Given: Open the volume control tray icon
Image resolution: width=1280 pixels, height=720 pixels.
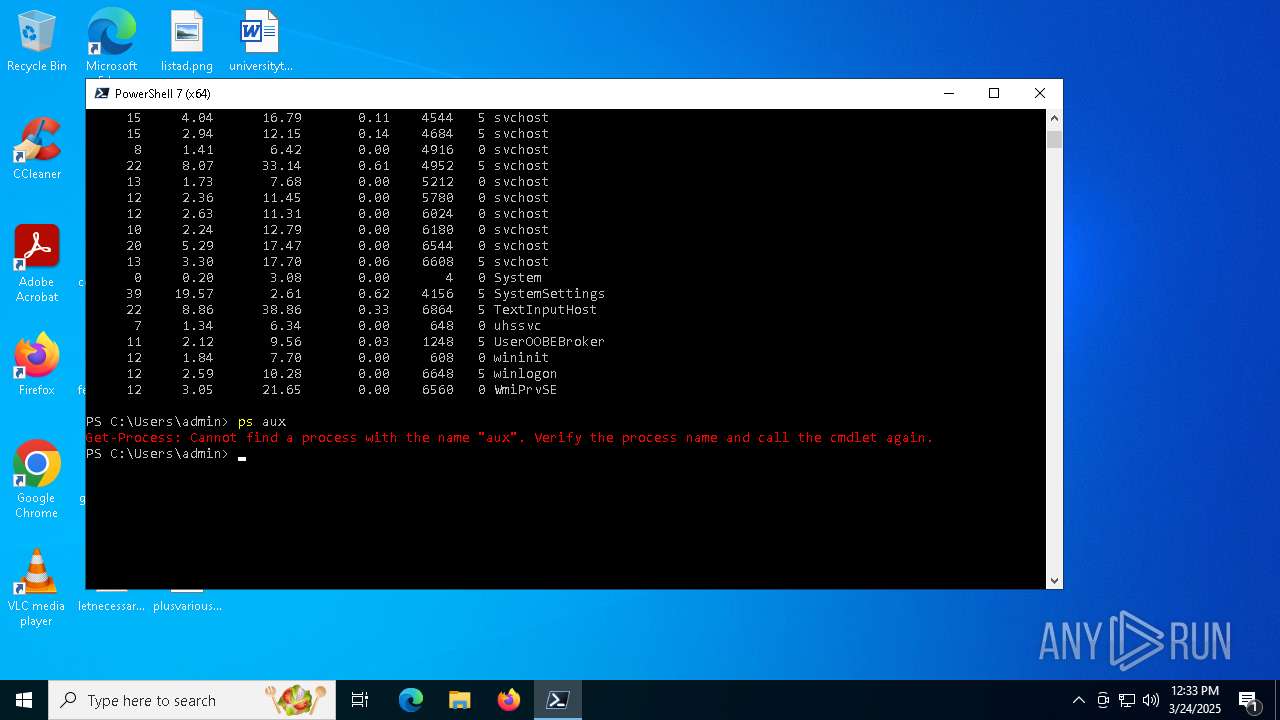Looking at the screenshot, I should [1151, 700].
